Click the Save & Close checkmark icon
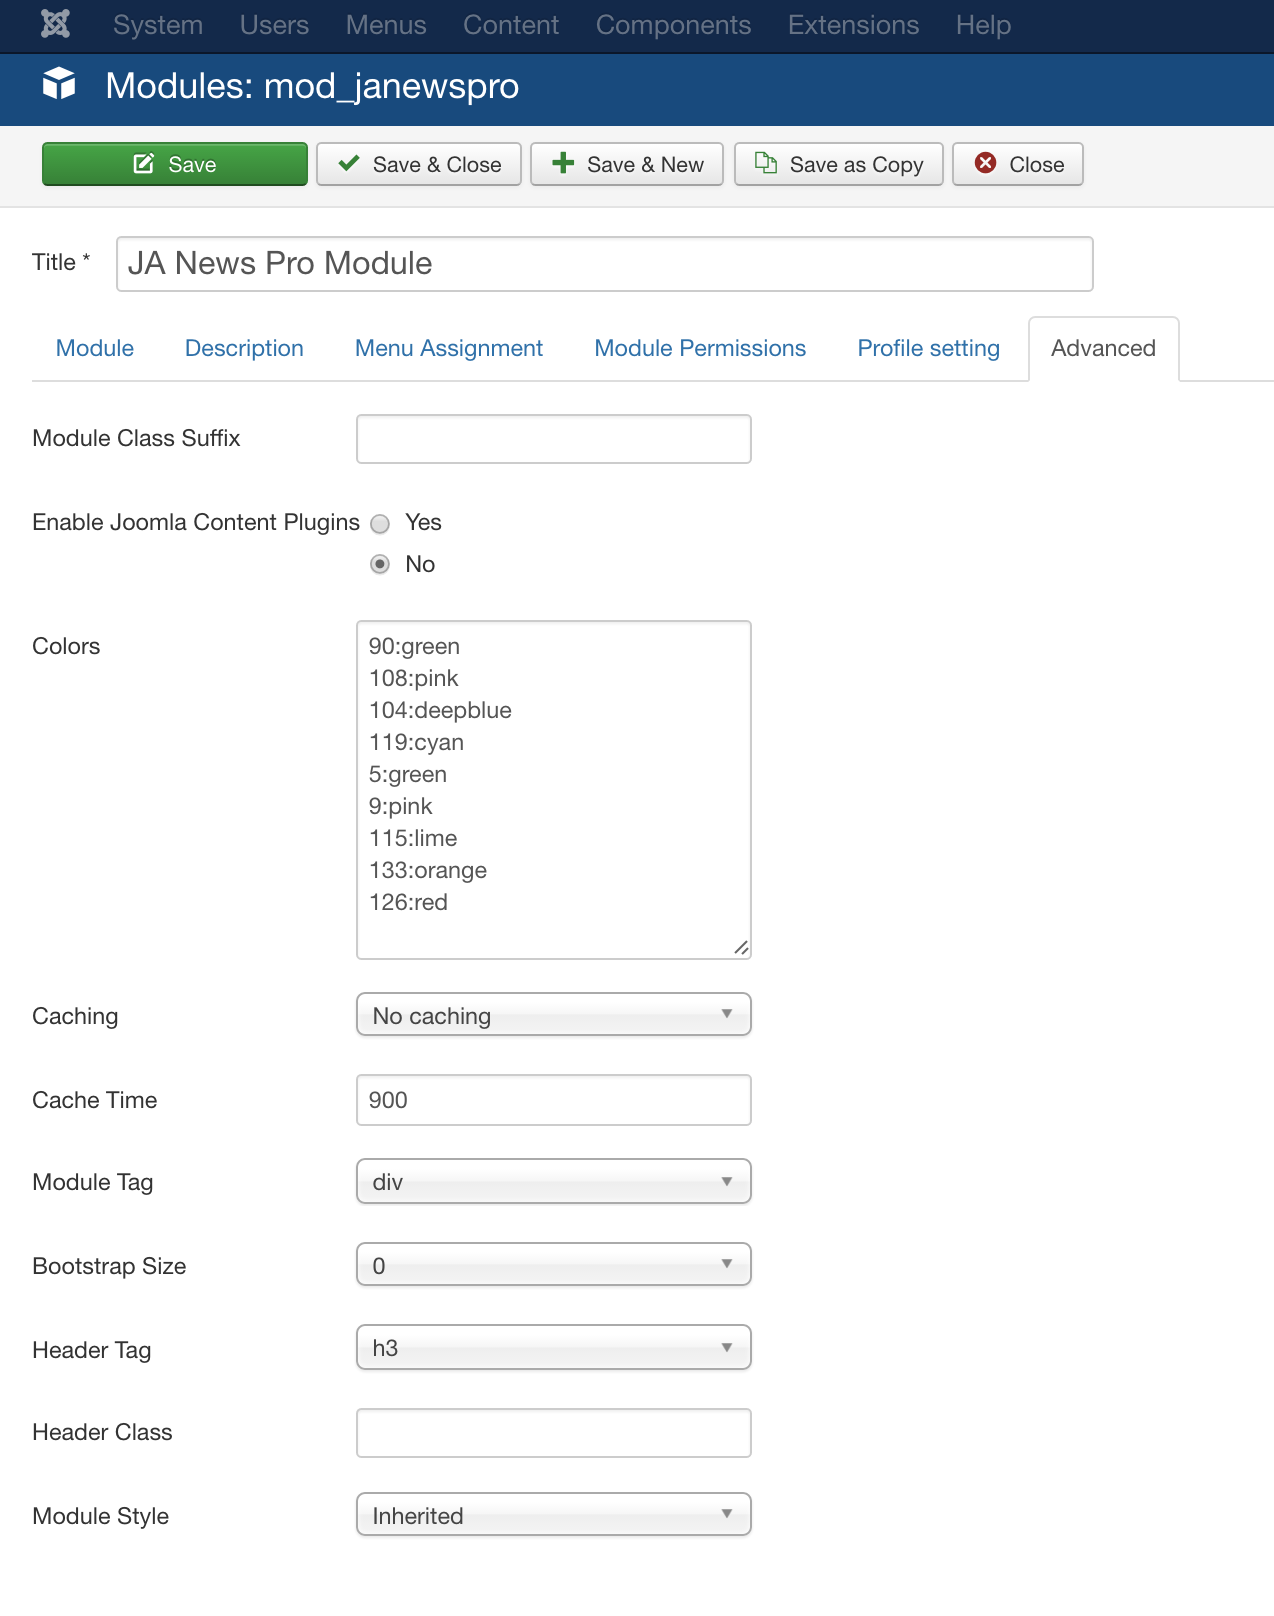Screen dimensions: 1274x1616 tap(349, 164)
